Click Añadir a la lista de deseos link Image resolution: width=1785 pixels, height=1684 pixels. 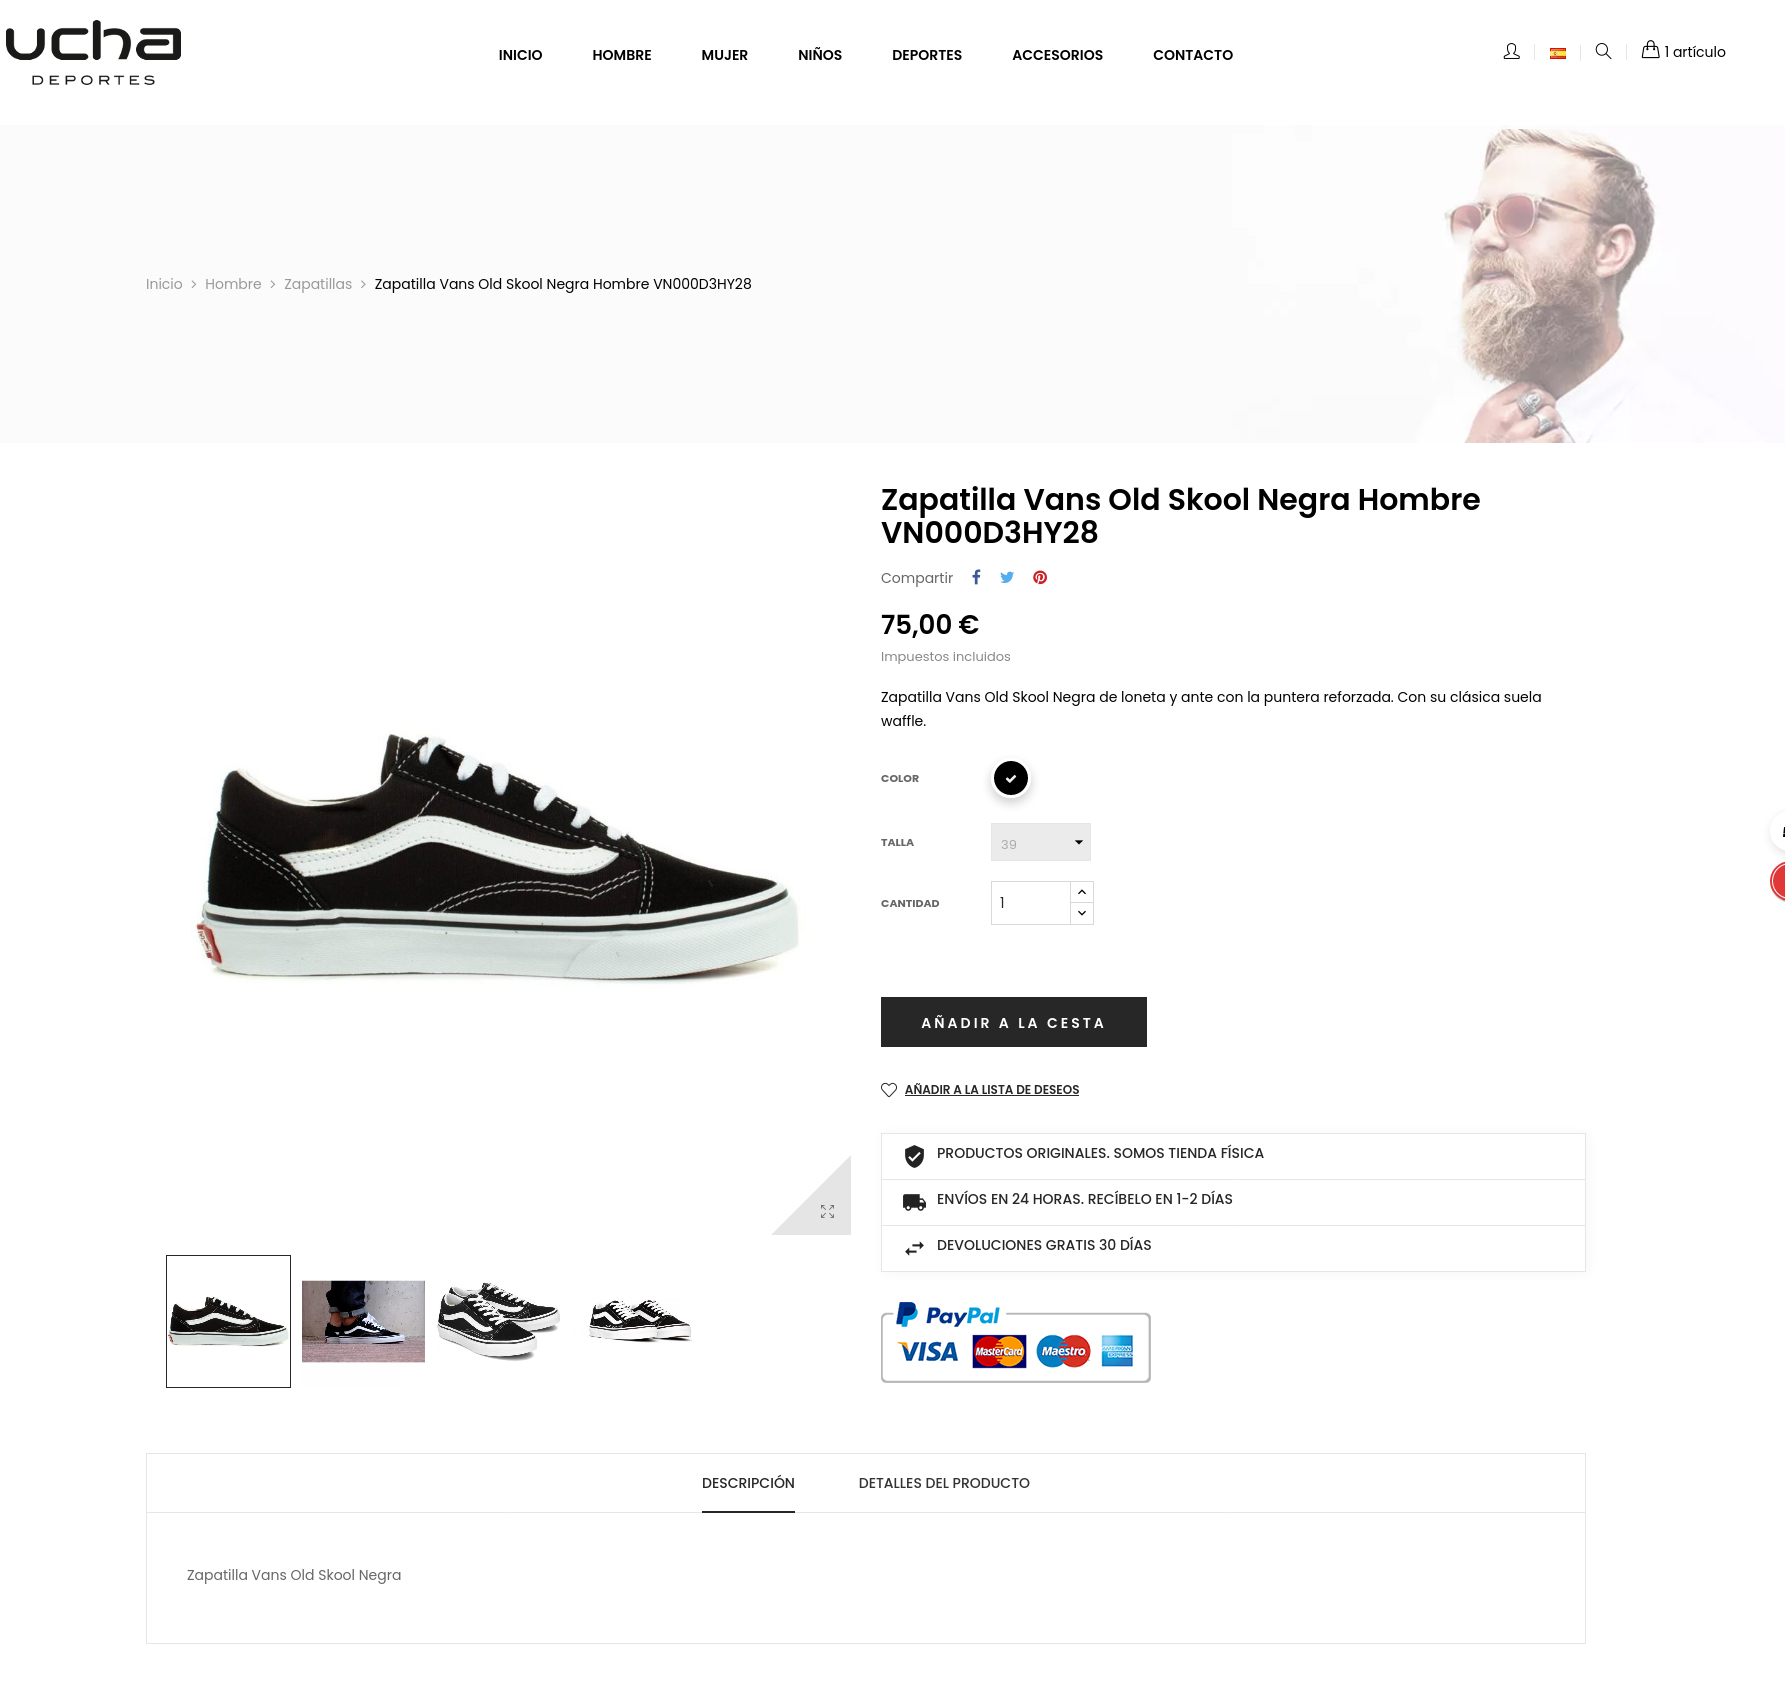point(992,1090)
